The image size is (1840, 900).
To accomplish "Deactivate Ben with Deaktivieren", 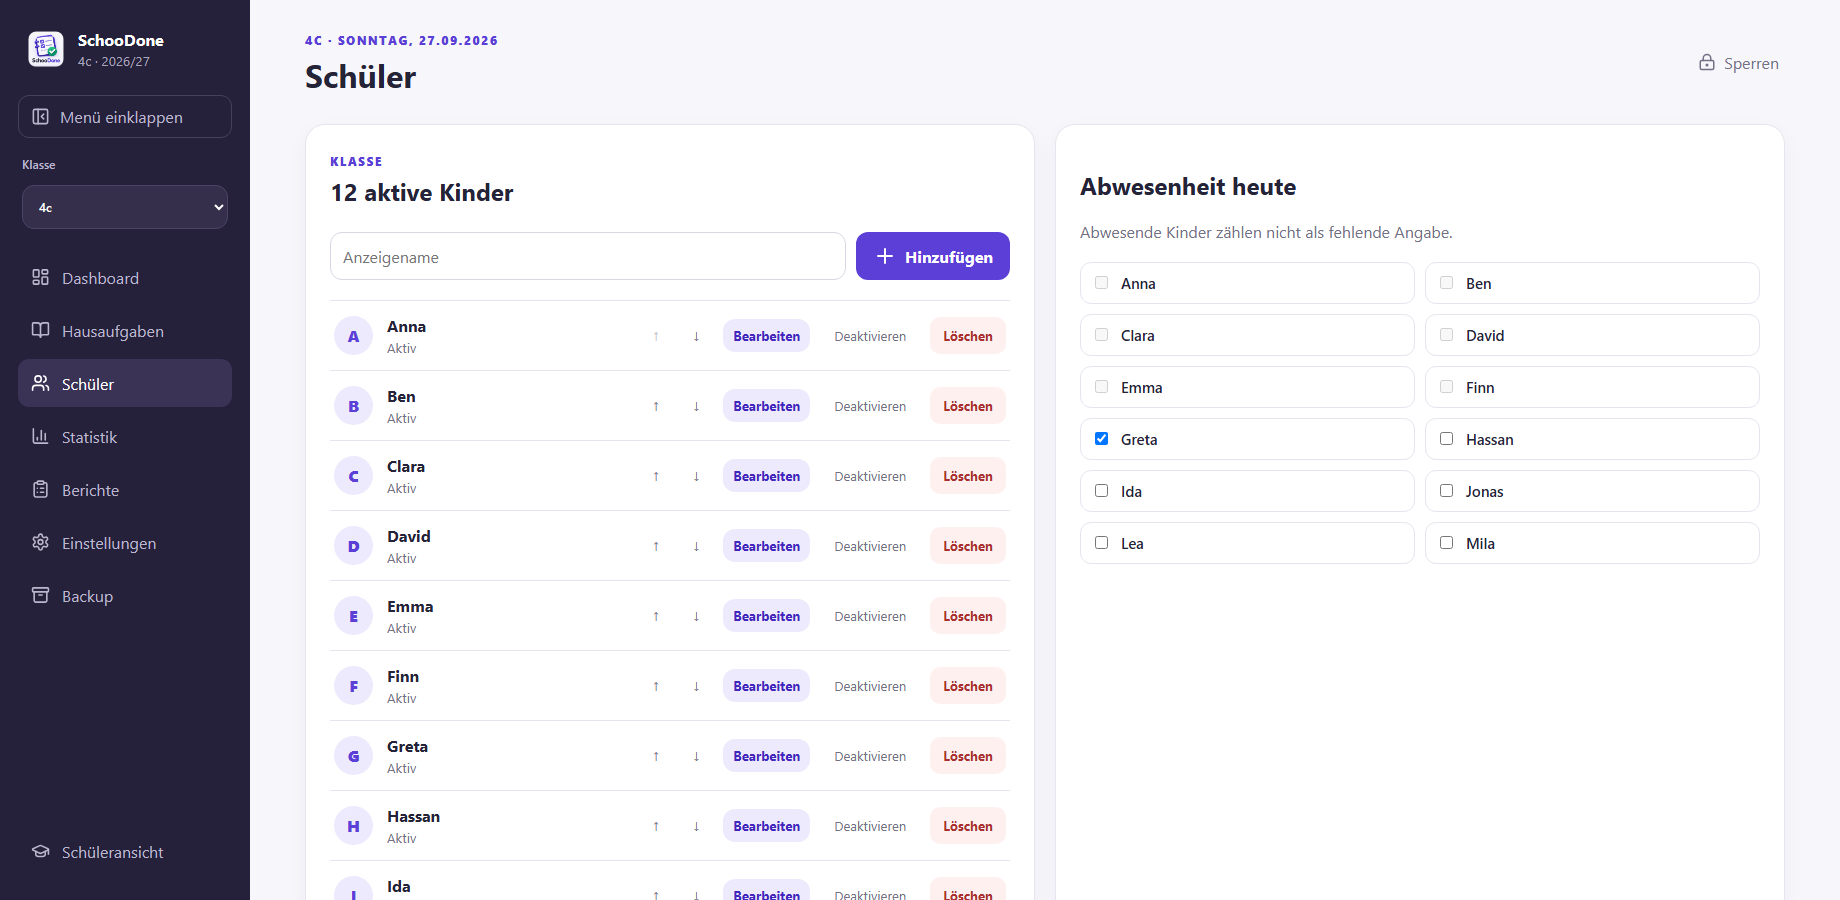I will tap(870, 406).
